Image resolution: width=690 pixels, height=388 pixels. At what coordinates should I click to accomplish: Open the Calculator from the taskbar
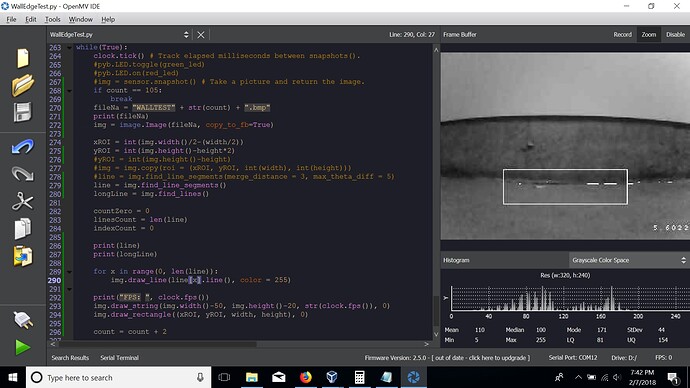(x=360, y=377)
